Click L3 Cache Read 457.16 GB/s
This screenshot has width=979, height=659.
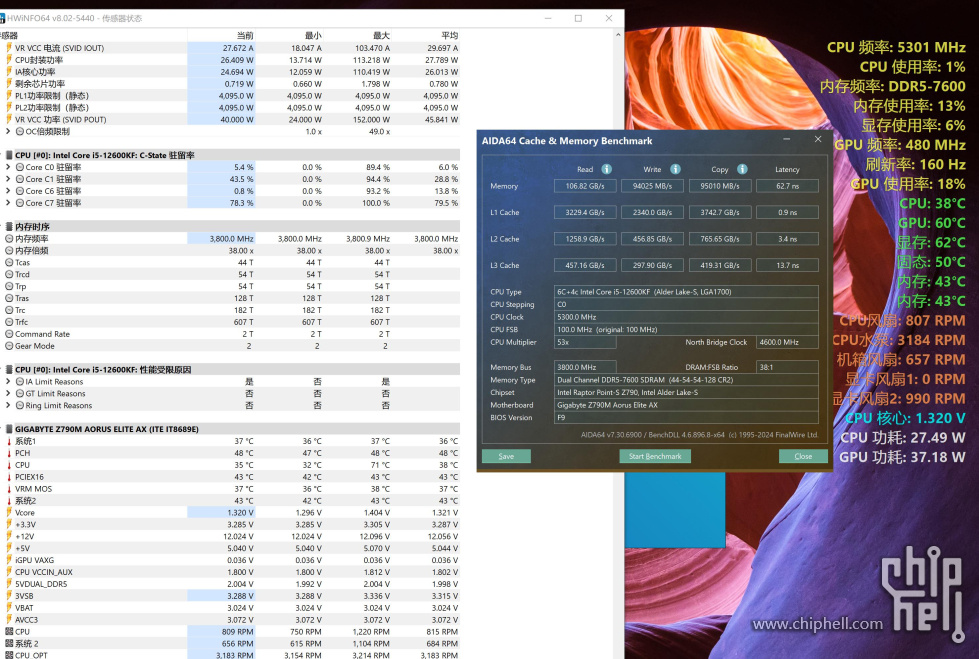point(585,265)
